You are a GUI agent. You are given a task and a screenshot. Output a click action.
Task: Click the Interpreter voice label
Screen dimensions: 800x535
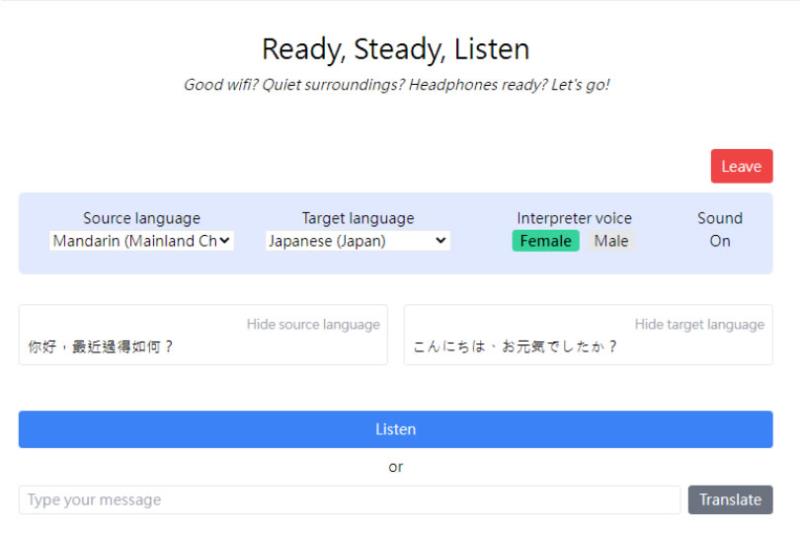coord(574,218)
